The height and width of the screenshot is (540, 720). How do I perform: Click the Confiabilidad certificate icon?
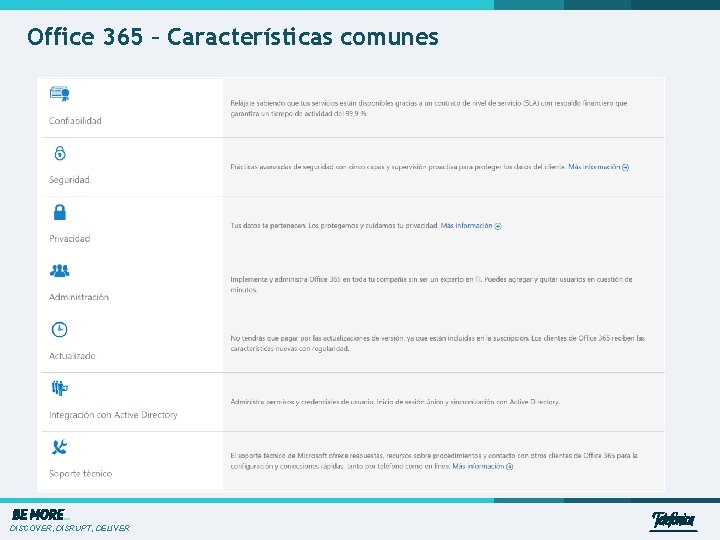coord(60,94)
